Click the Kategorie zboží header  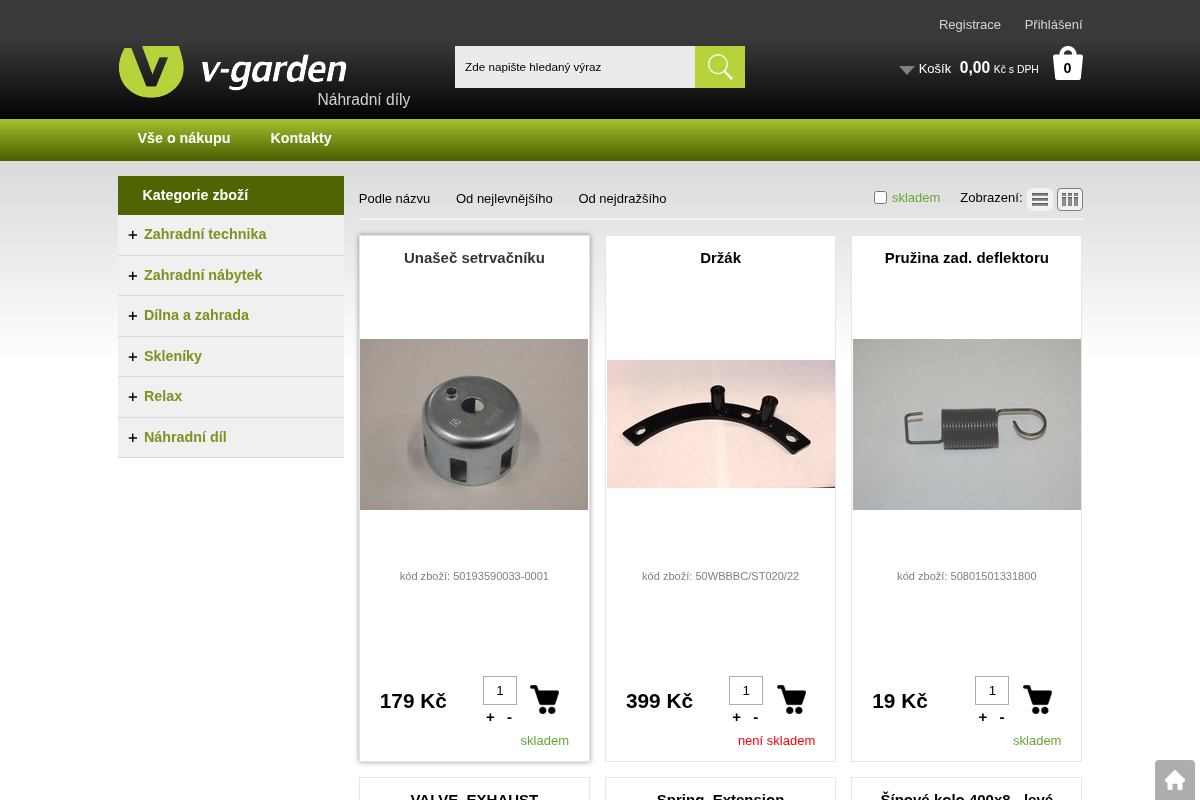pos(231,195)
